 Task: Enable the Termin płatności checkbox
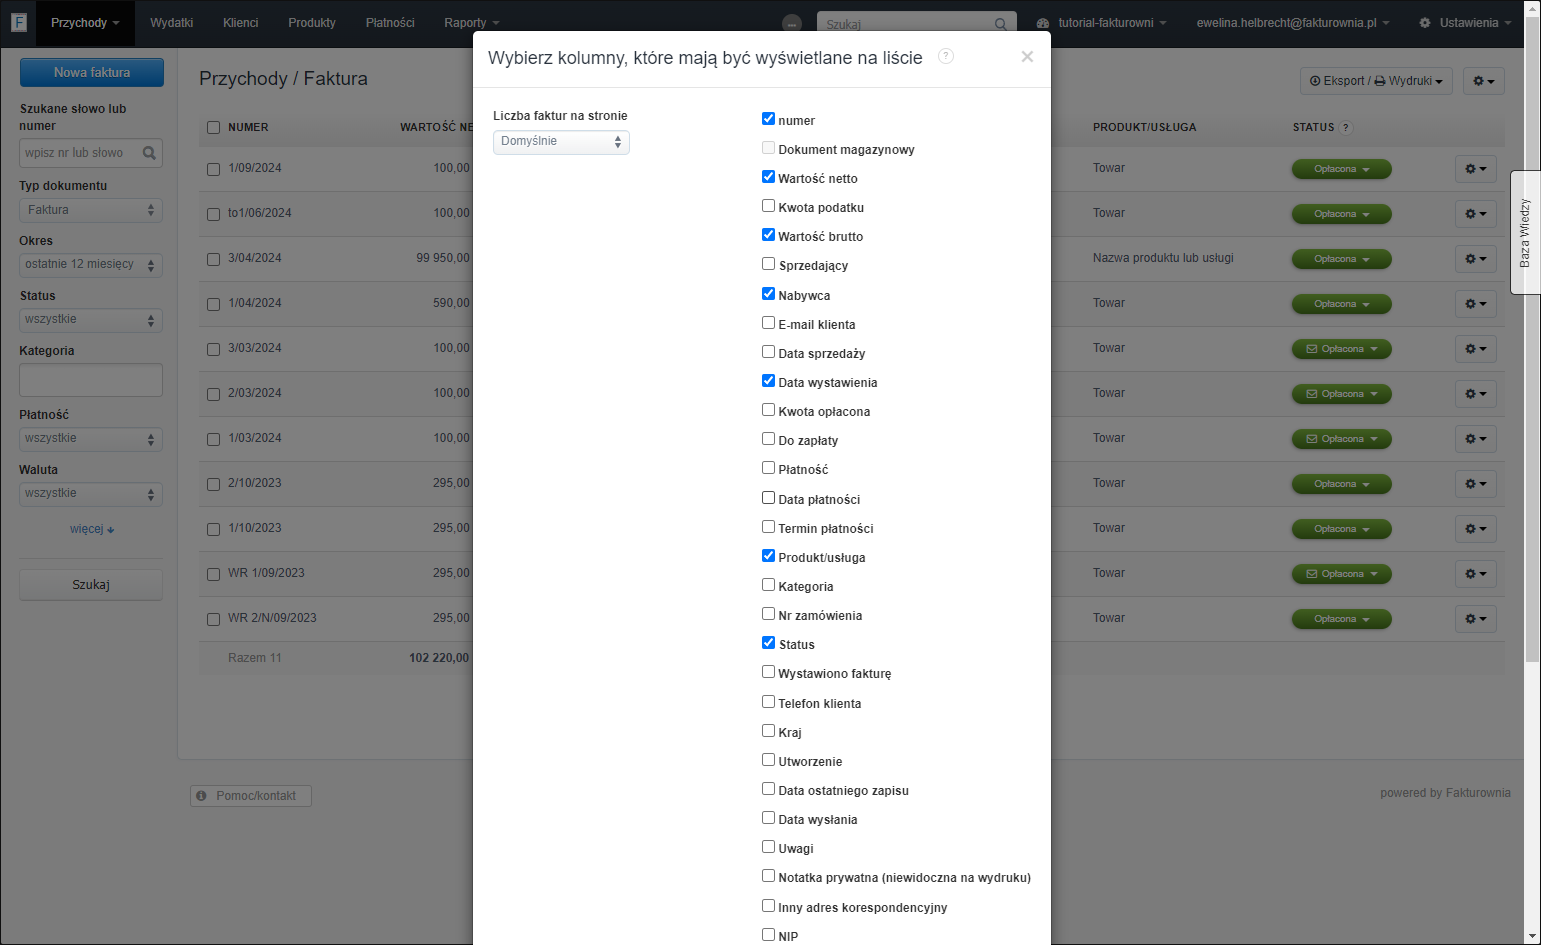(x=768, y=526)
